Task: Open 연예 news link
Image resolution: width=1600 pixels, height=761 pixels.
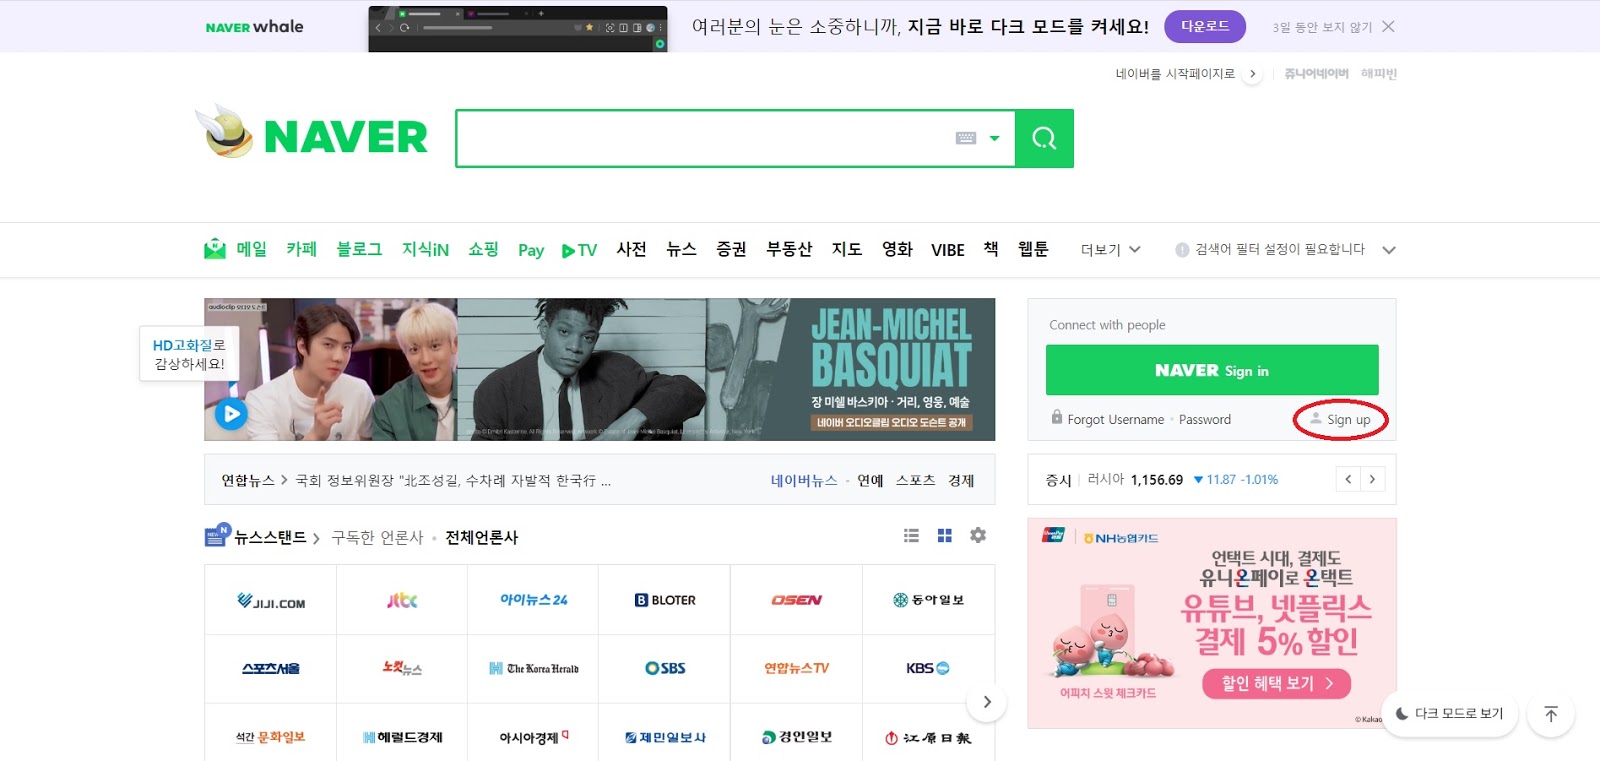Action: (871, 481)
